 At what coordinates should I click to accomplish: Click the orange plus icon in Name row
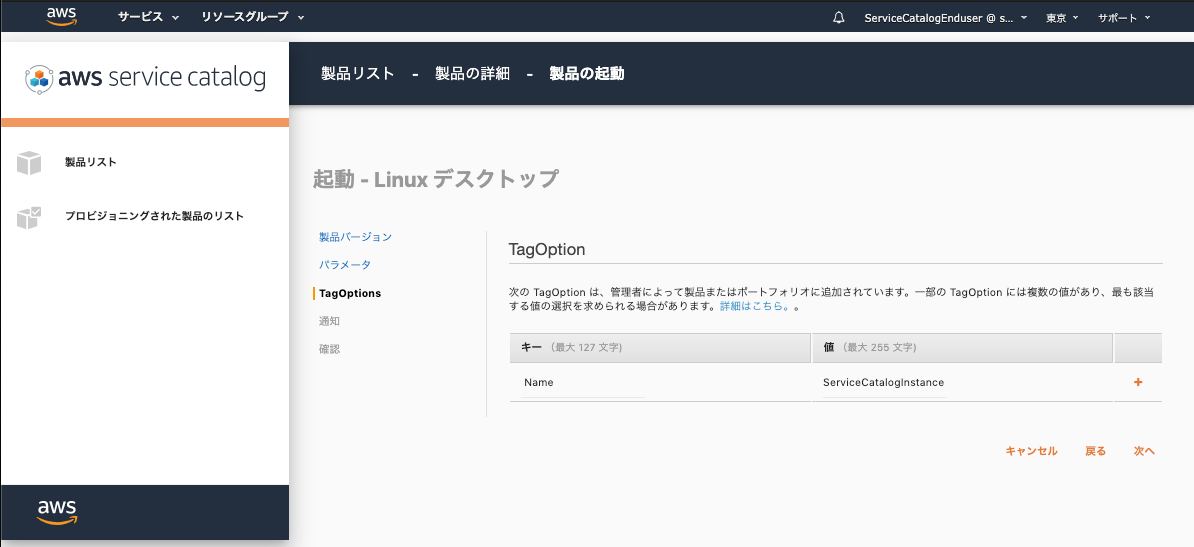click(x=1138, y=382)
